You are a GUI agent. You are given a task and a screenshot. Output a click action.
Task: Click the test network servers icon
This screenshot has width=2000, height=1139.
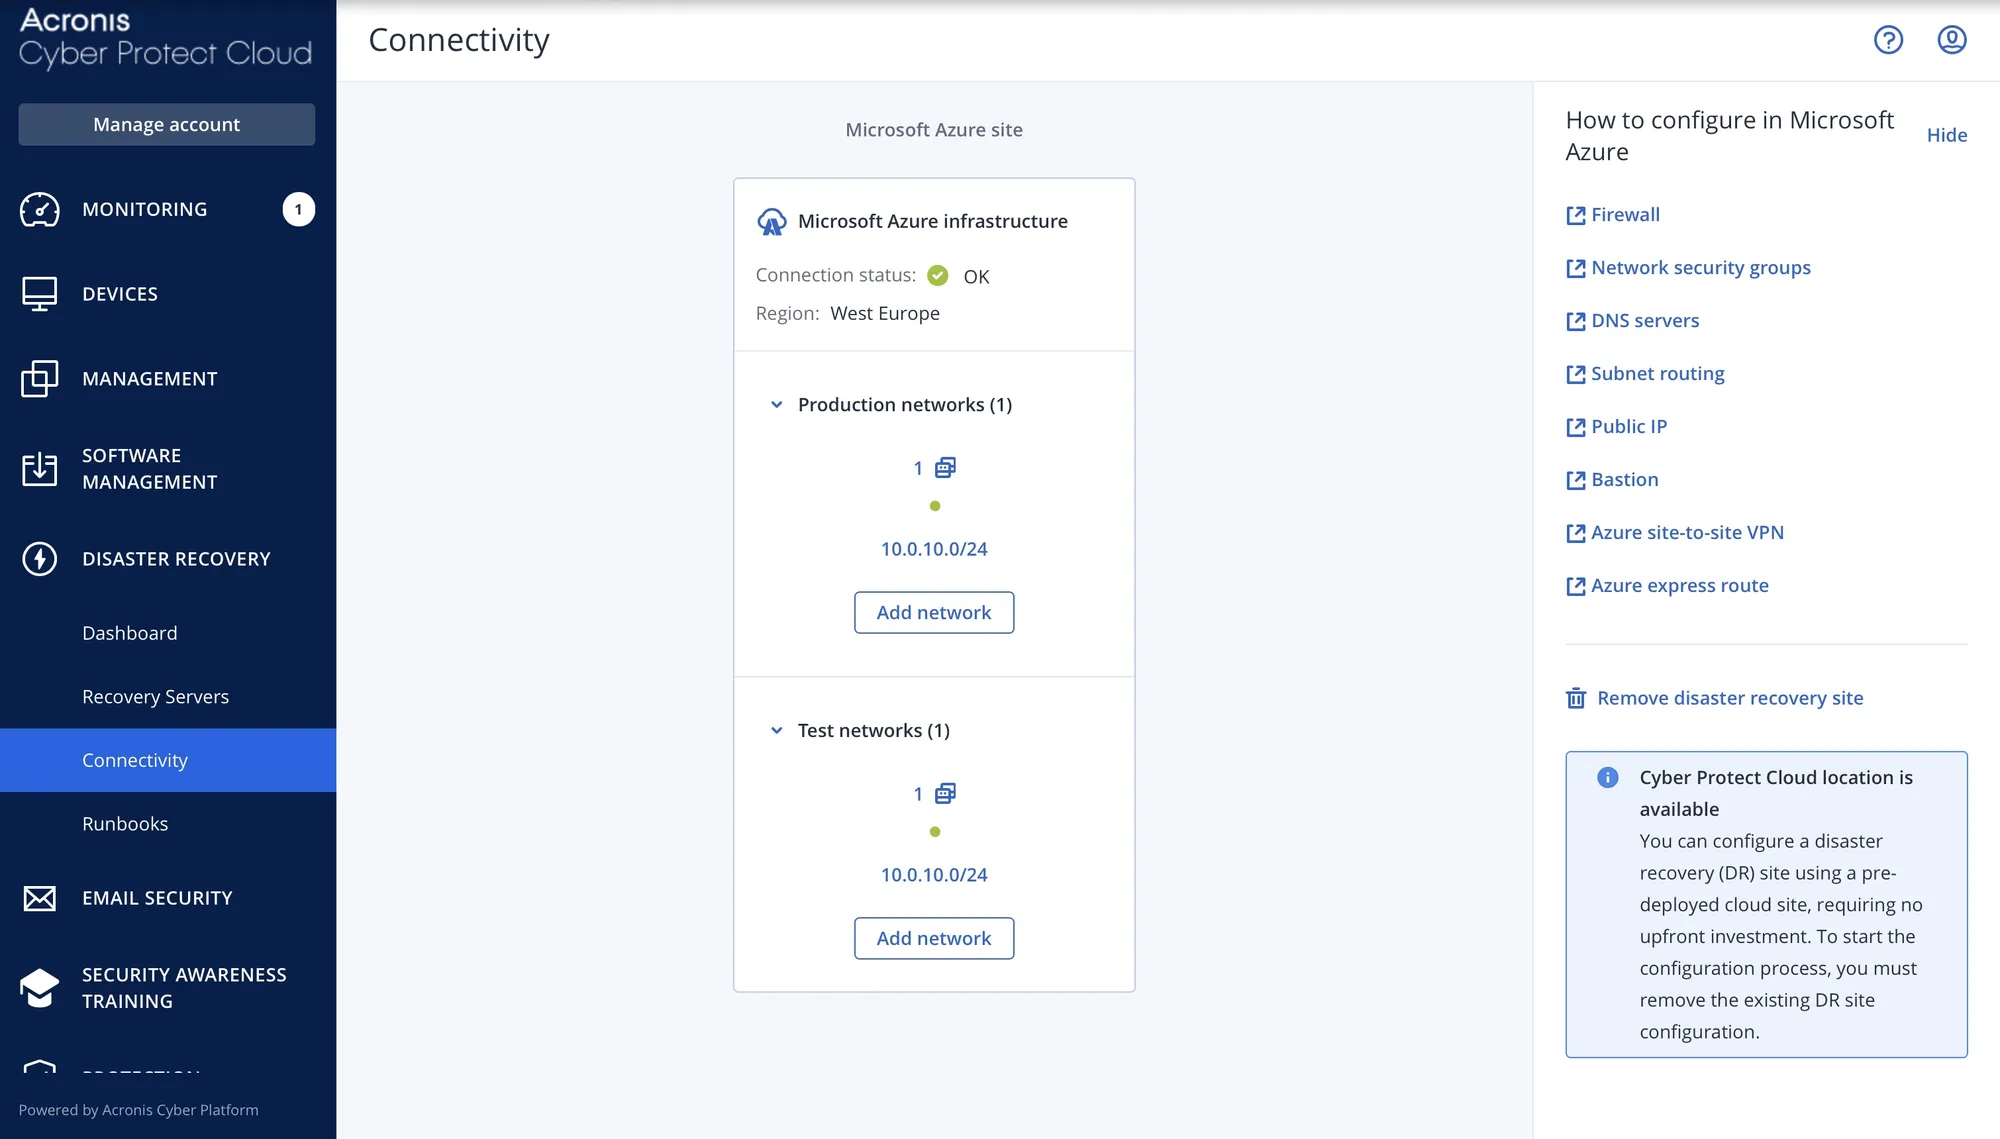(945, 794)
